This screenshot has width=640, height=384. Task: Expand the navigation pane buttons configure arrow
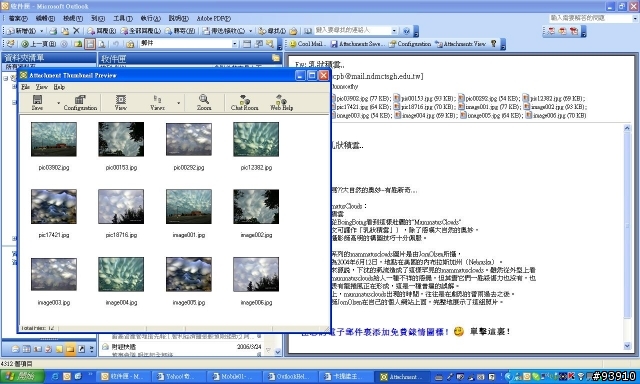click(x=91, y=349)
